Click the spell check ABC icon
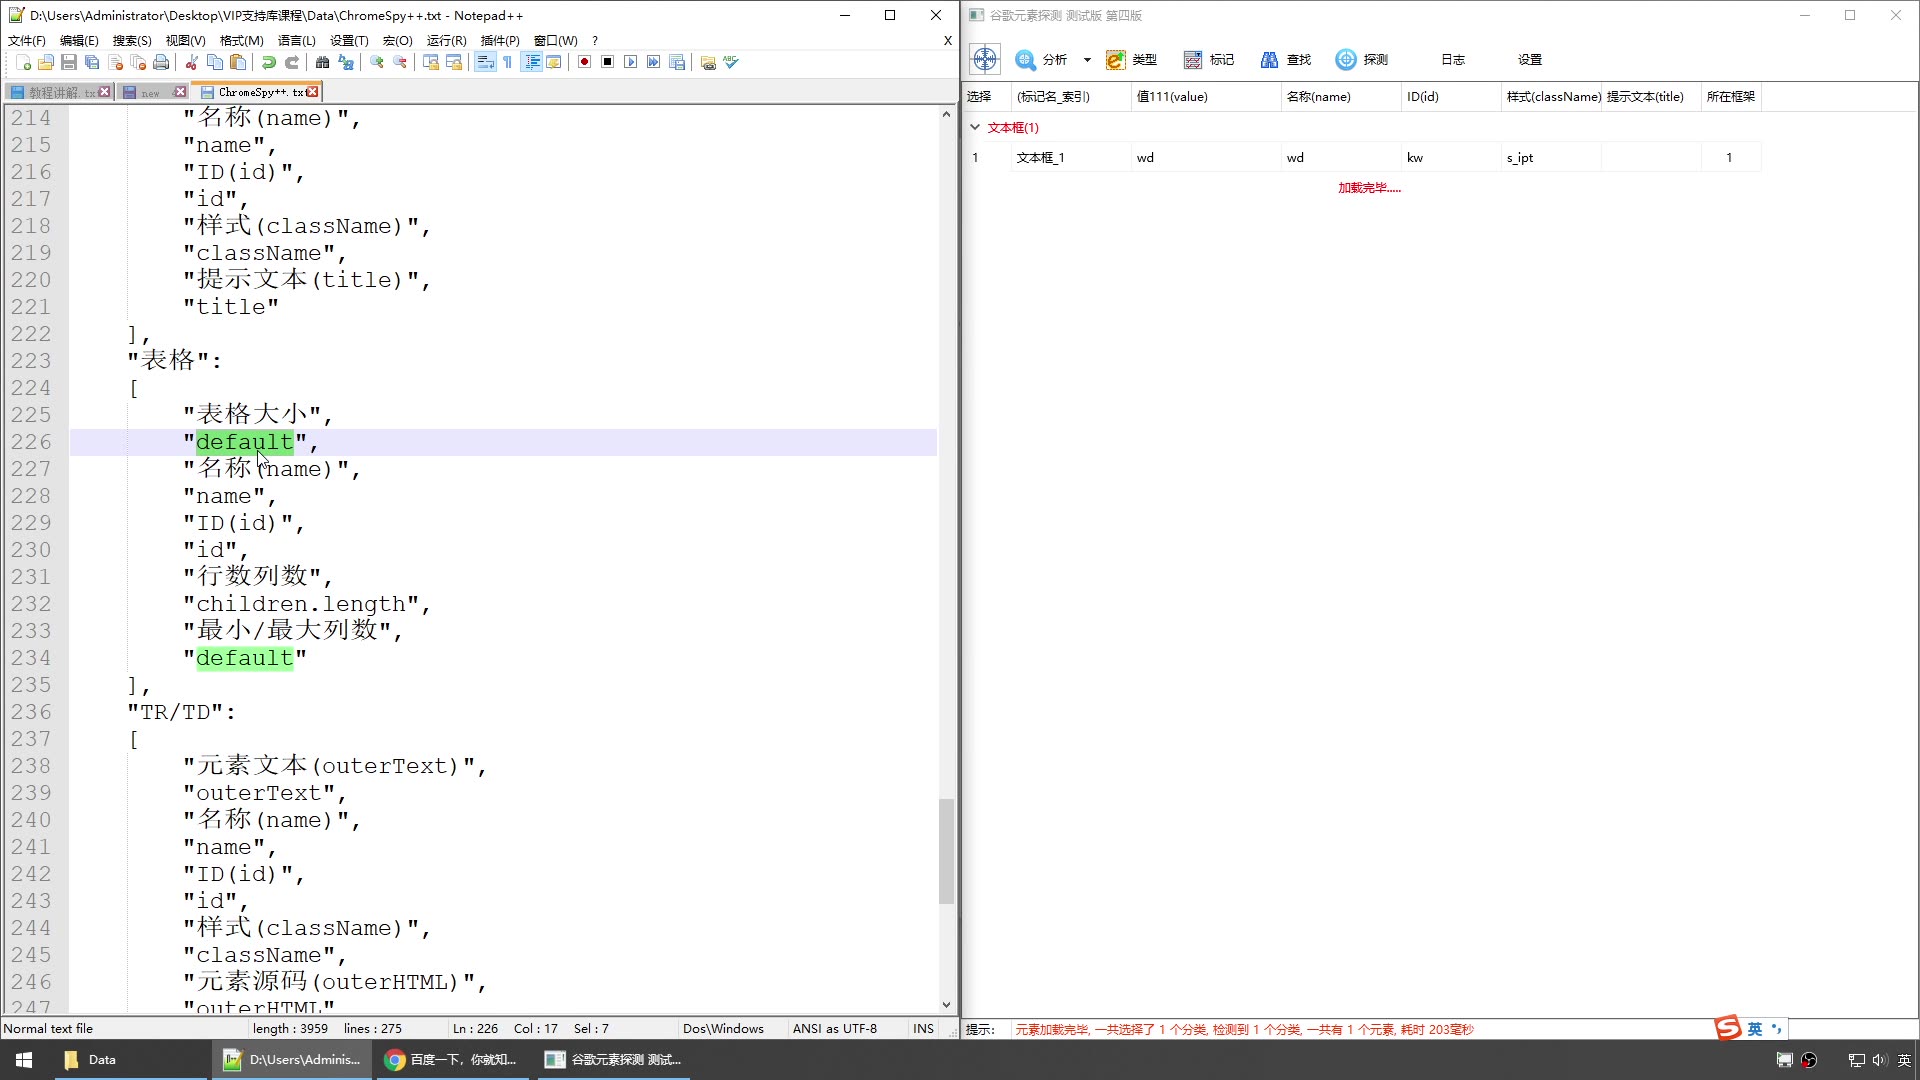This screenshot has height=1080, width=1920. pos(732,62)
